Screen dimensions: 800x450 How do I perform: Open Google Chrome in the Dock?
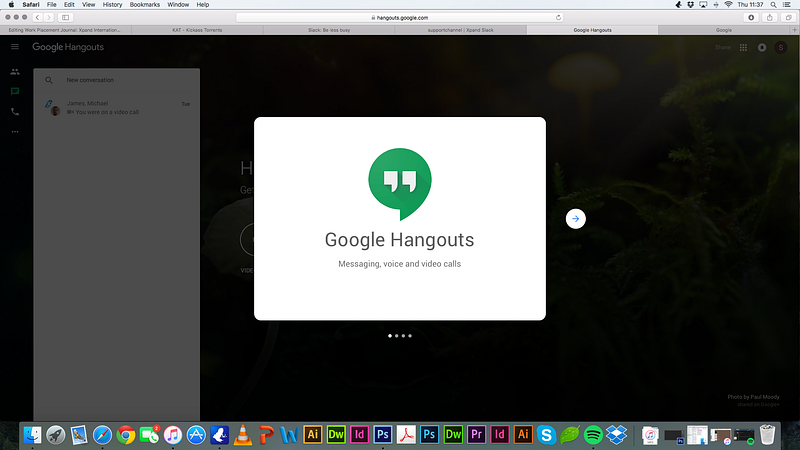click(x=126, y=435)
